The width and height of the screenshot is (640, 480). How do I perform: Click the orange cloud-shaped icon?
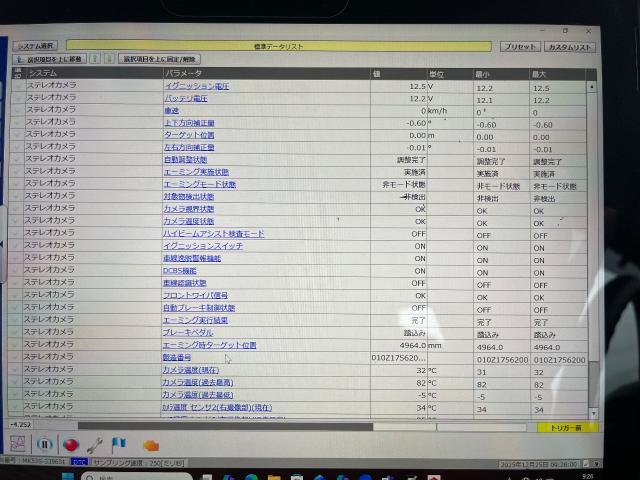pos(151,444)
